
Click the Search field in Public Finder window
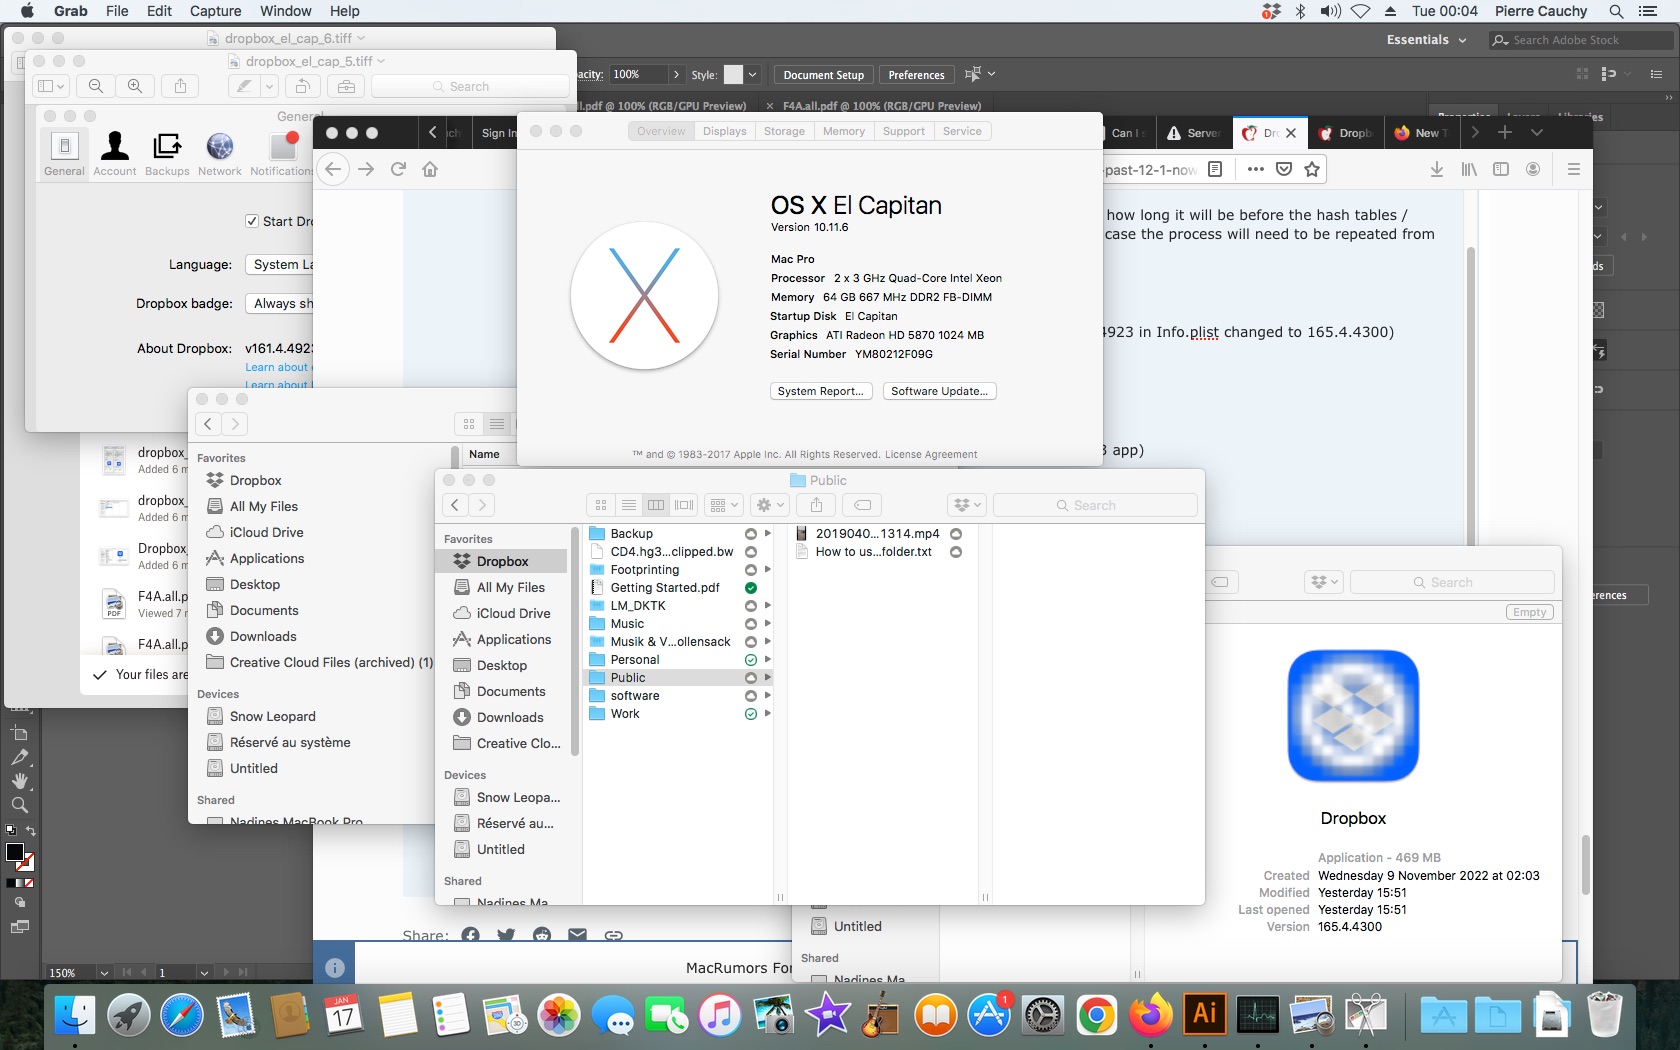pyautogui.click(x=1095, y=505)
